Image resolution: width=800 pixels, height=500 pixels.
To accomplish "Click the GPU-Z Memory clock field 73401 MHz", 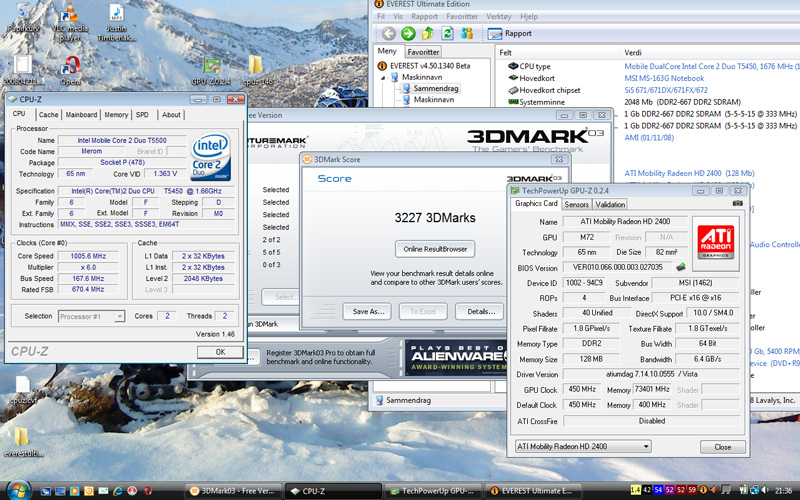I will [x=652, y=389].
